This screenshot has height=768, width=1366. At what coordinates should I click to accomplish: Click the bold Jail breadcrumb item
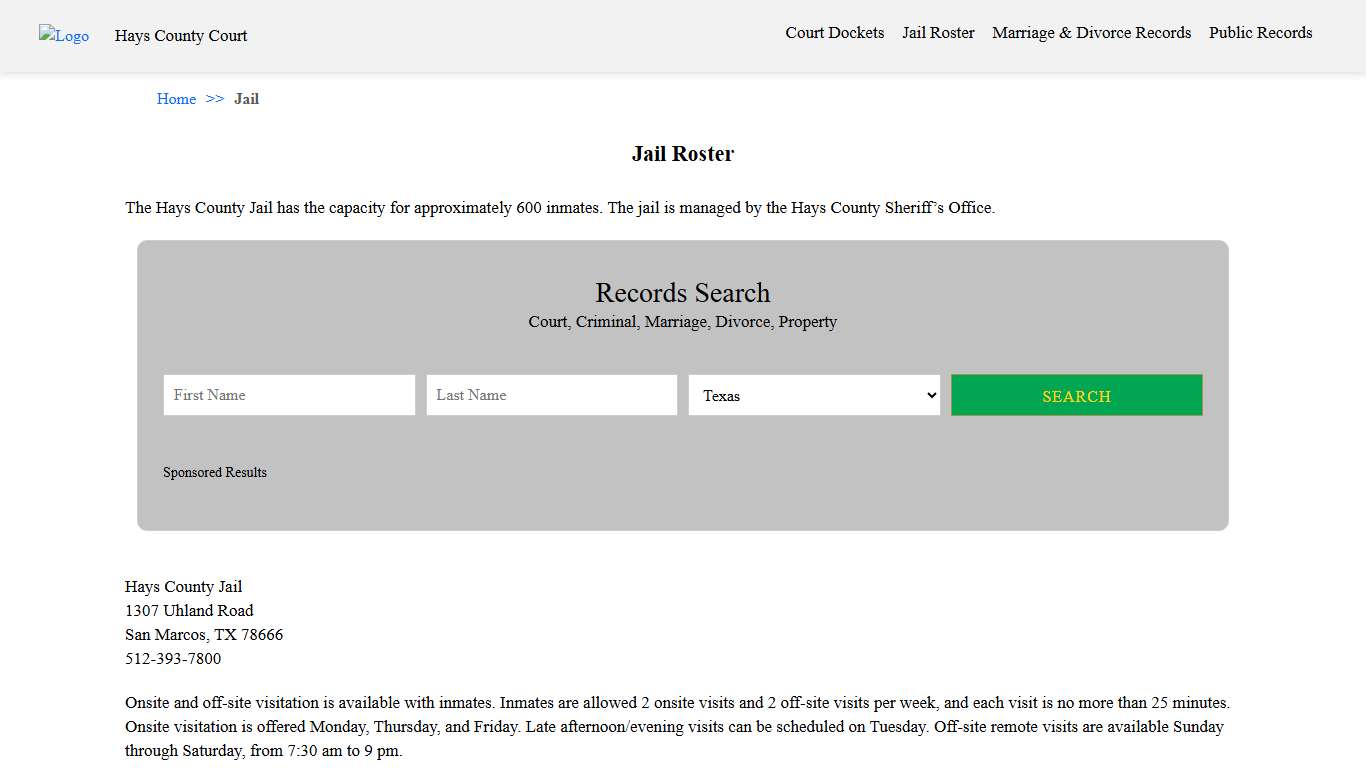pyautogui.click(x=246, y=99)
